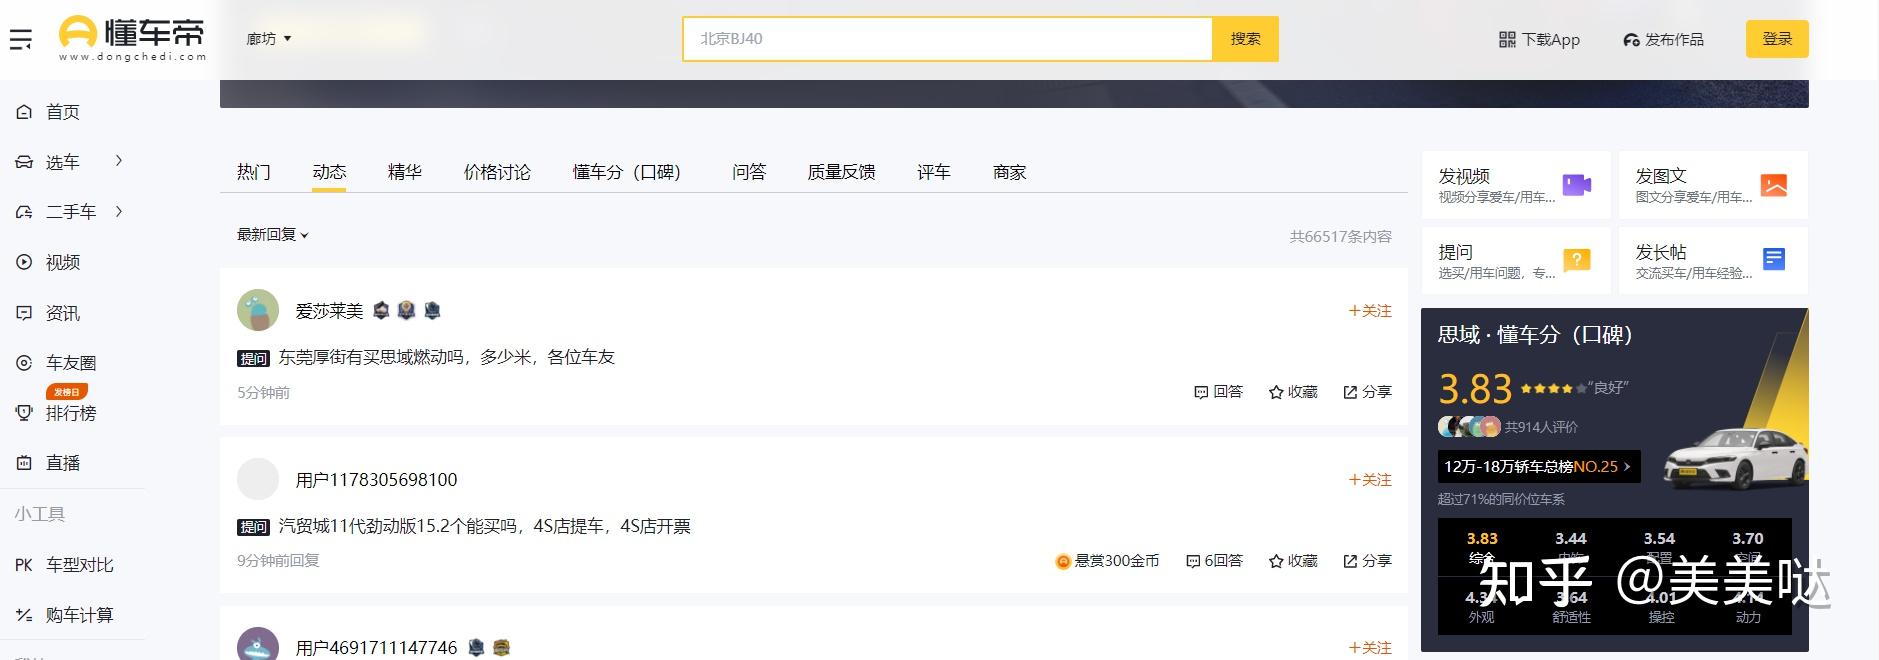Switch to the 精华 tab
This screenshot has height=660, width=1879.
click(405, 172)
